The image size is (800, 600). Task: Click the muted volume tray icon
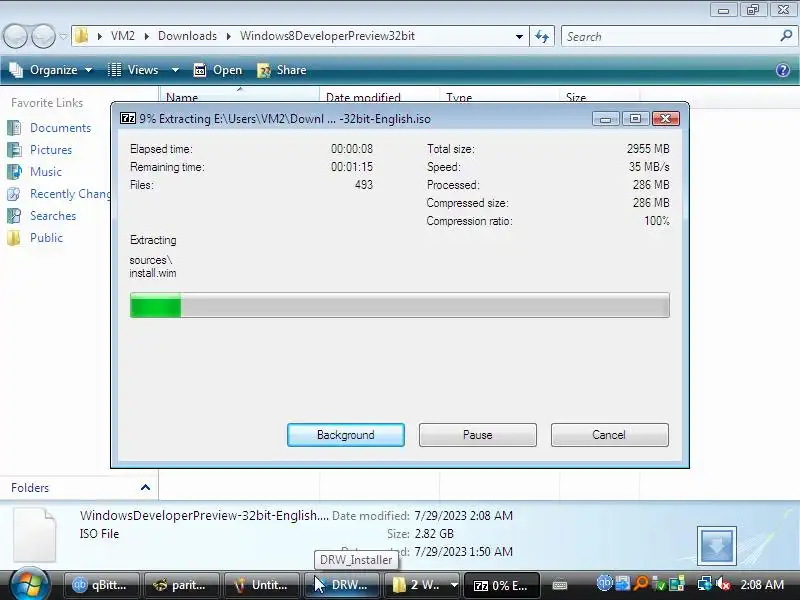point(722,583)
